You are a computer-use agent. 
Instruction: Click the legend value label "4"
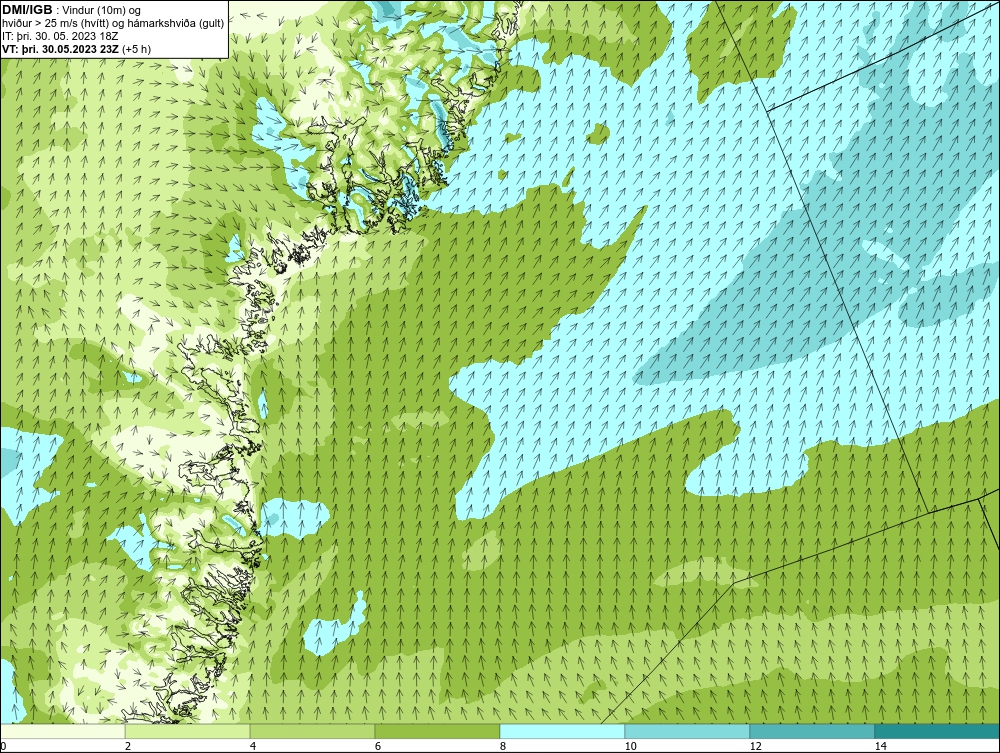[253, 746]
